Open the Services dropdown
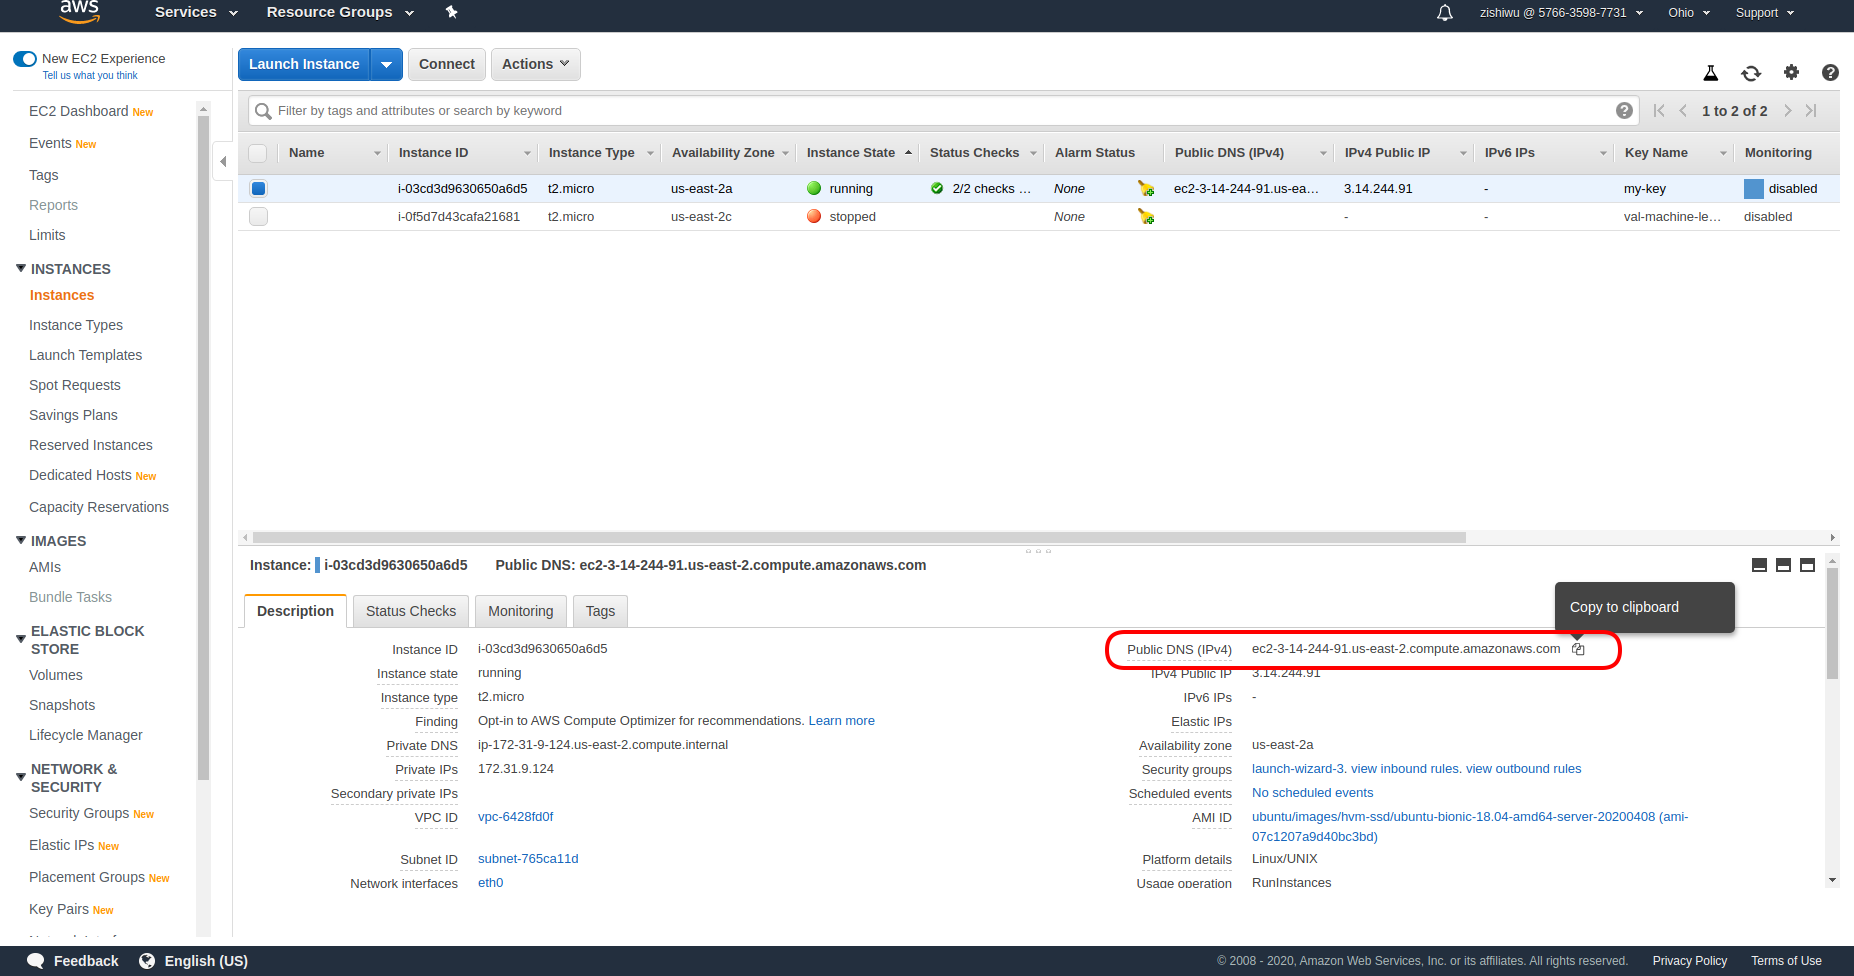 tap(196, 12)
